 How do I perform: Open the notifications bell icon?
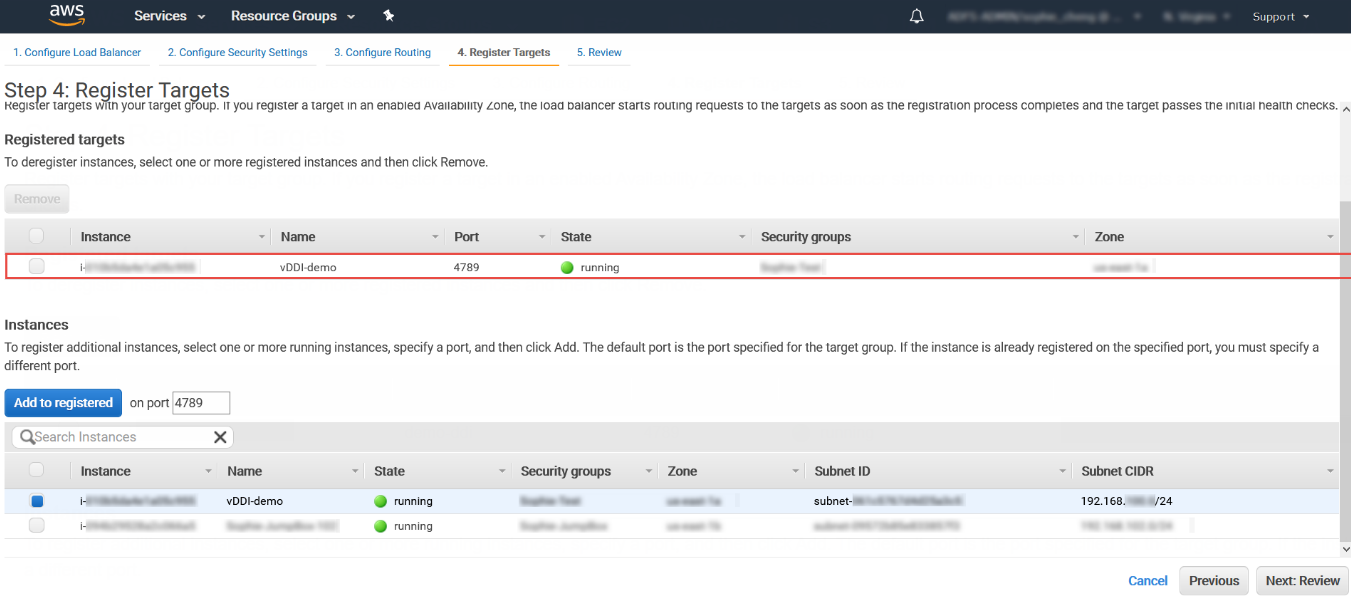[x=916, y=16]
